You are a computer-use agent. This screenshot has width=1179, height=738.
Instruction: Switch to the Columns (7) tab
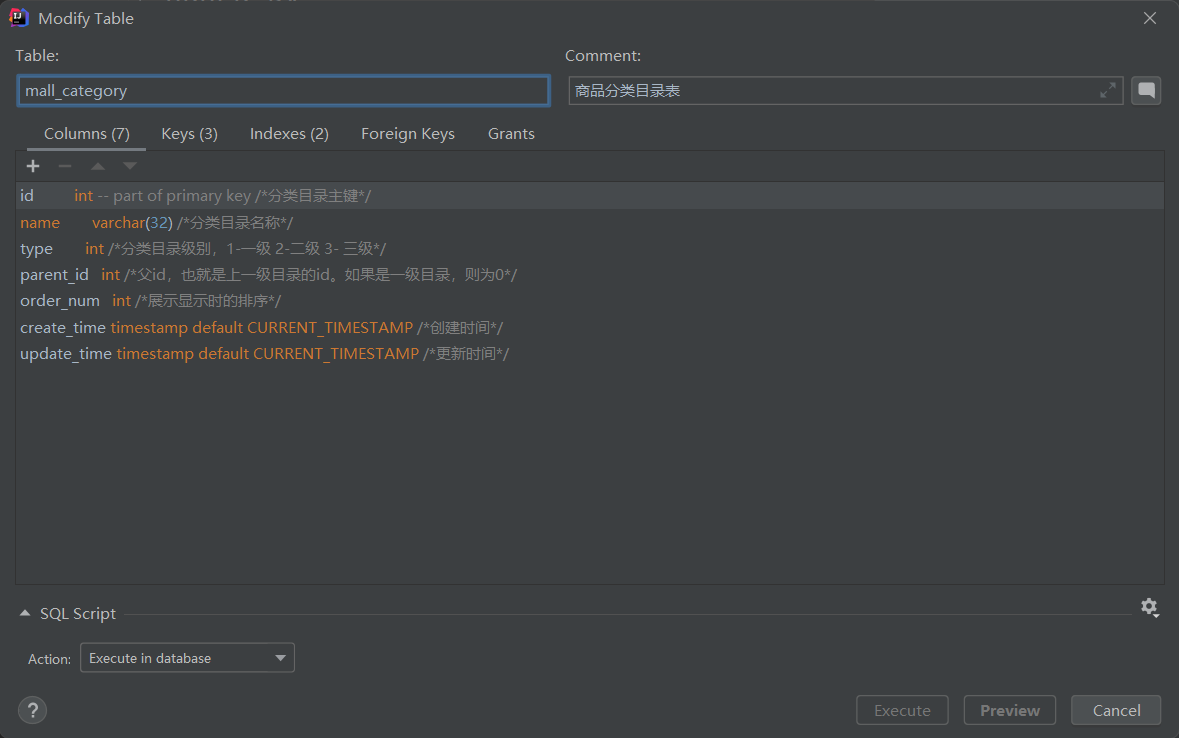pos(86,134)
